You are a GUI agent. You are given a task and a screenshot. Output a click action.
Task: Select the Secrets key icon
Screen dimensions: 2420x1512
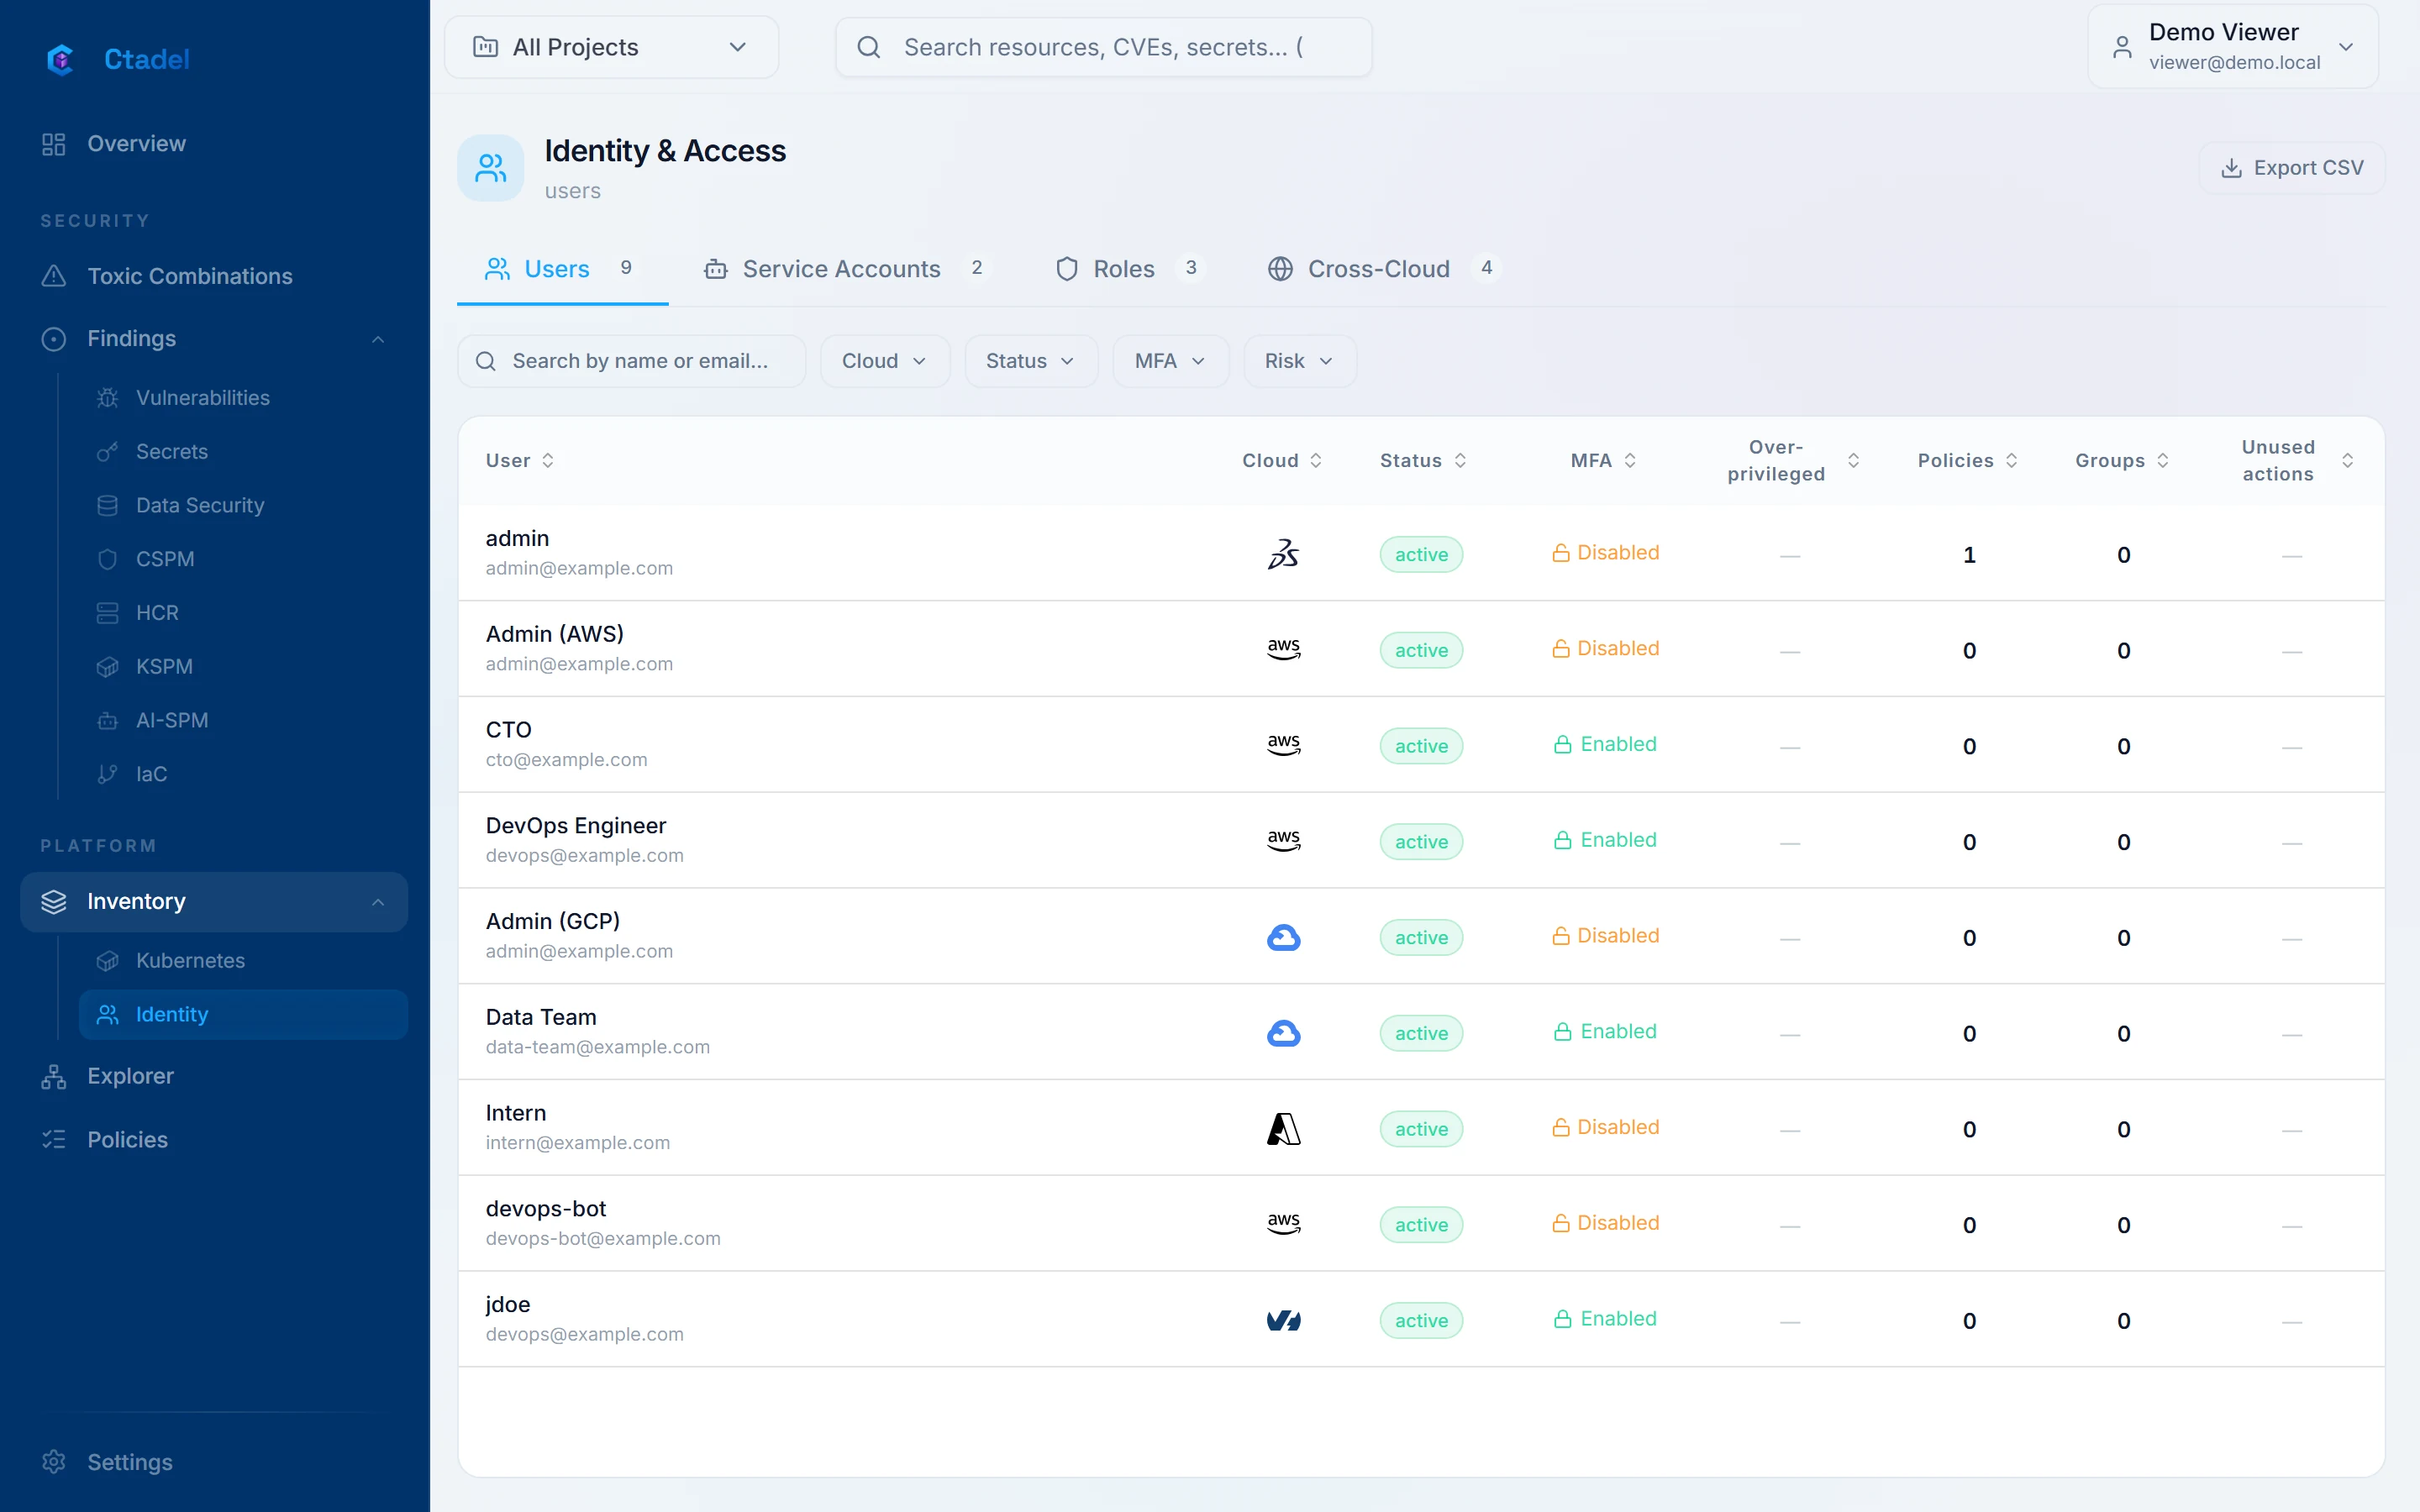point(108,452)
